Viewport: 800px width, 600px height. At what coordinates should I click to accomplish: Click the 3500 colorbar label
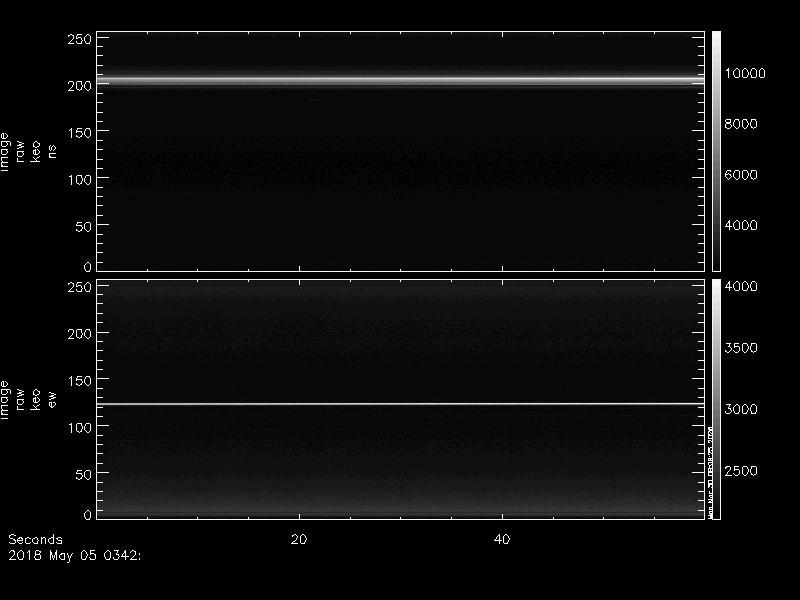click(x=741, y=348)
